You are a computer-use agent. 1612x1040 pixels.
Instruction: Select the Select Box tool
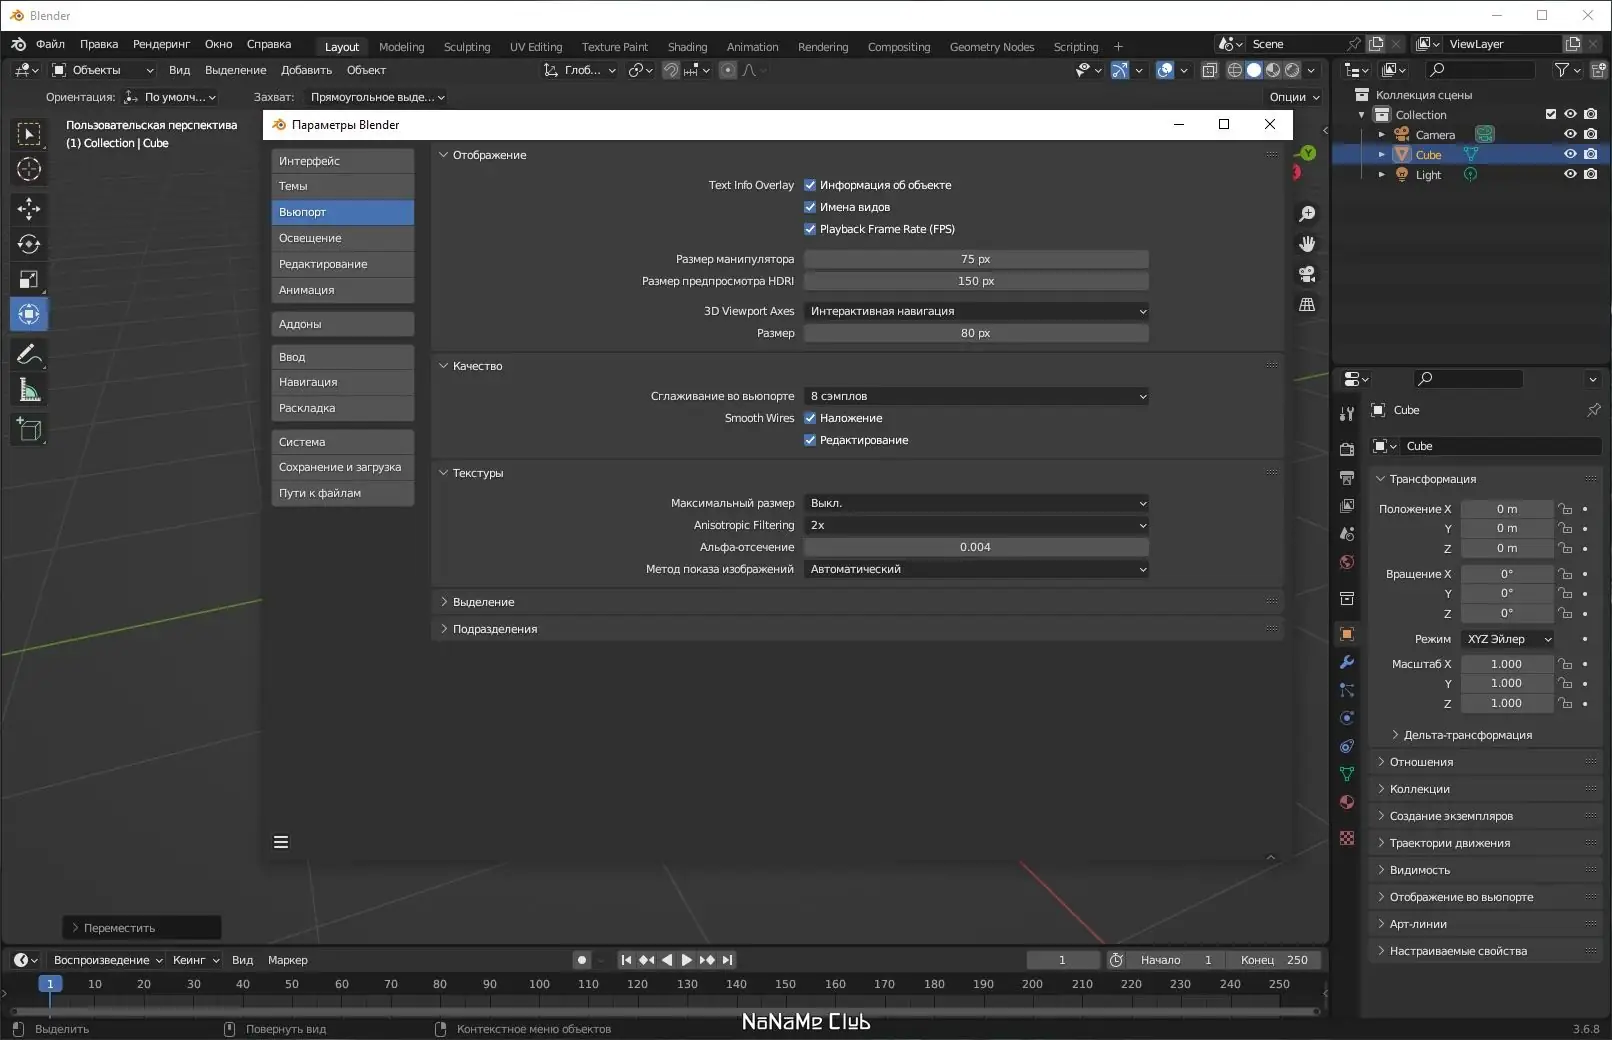point(29,134)
